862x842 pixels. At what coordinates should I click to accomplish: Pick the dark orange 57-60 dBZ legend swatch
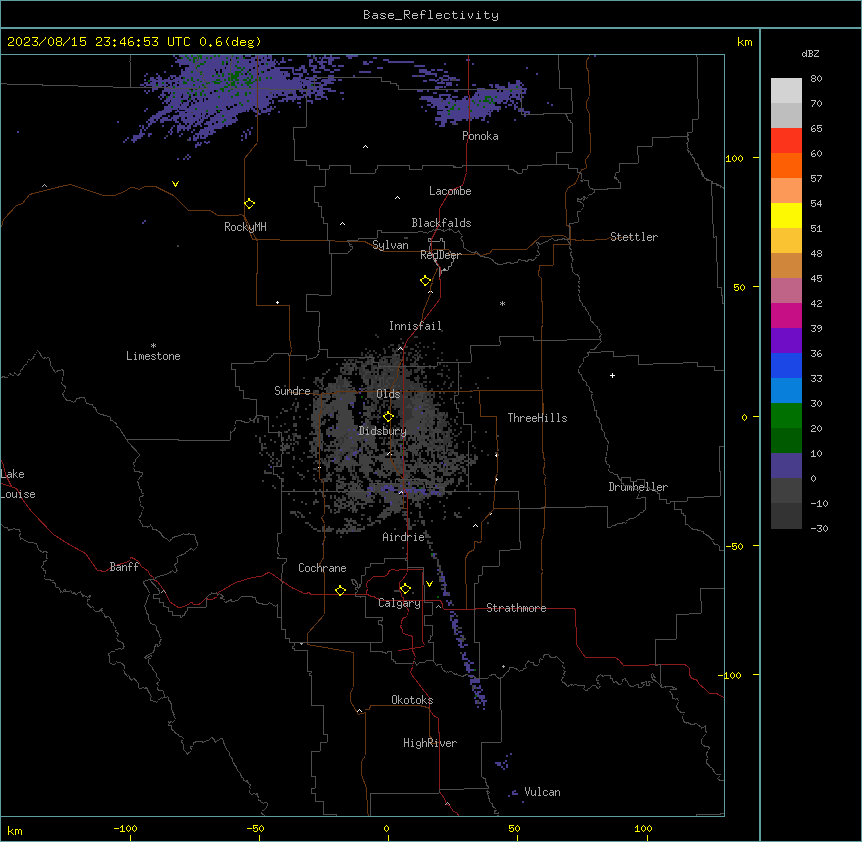(786, 165)
